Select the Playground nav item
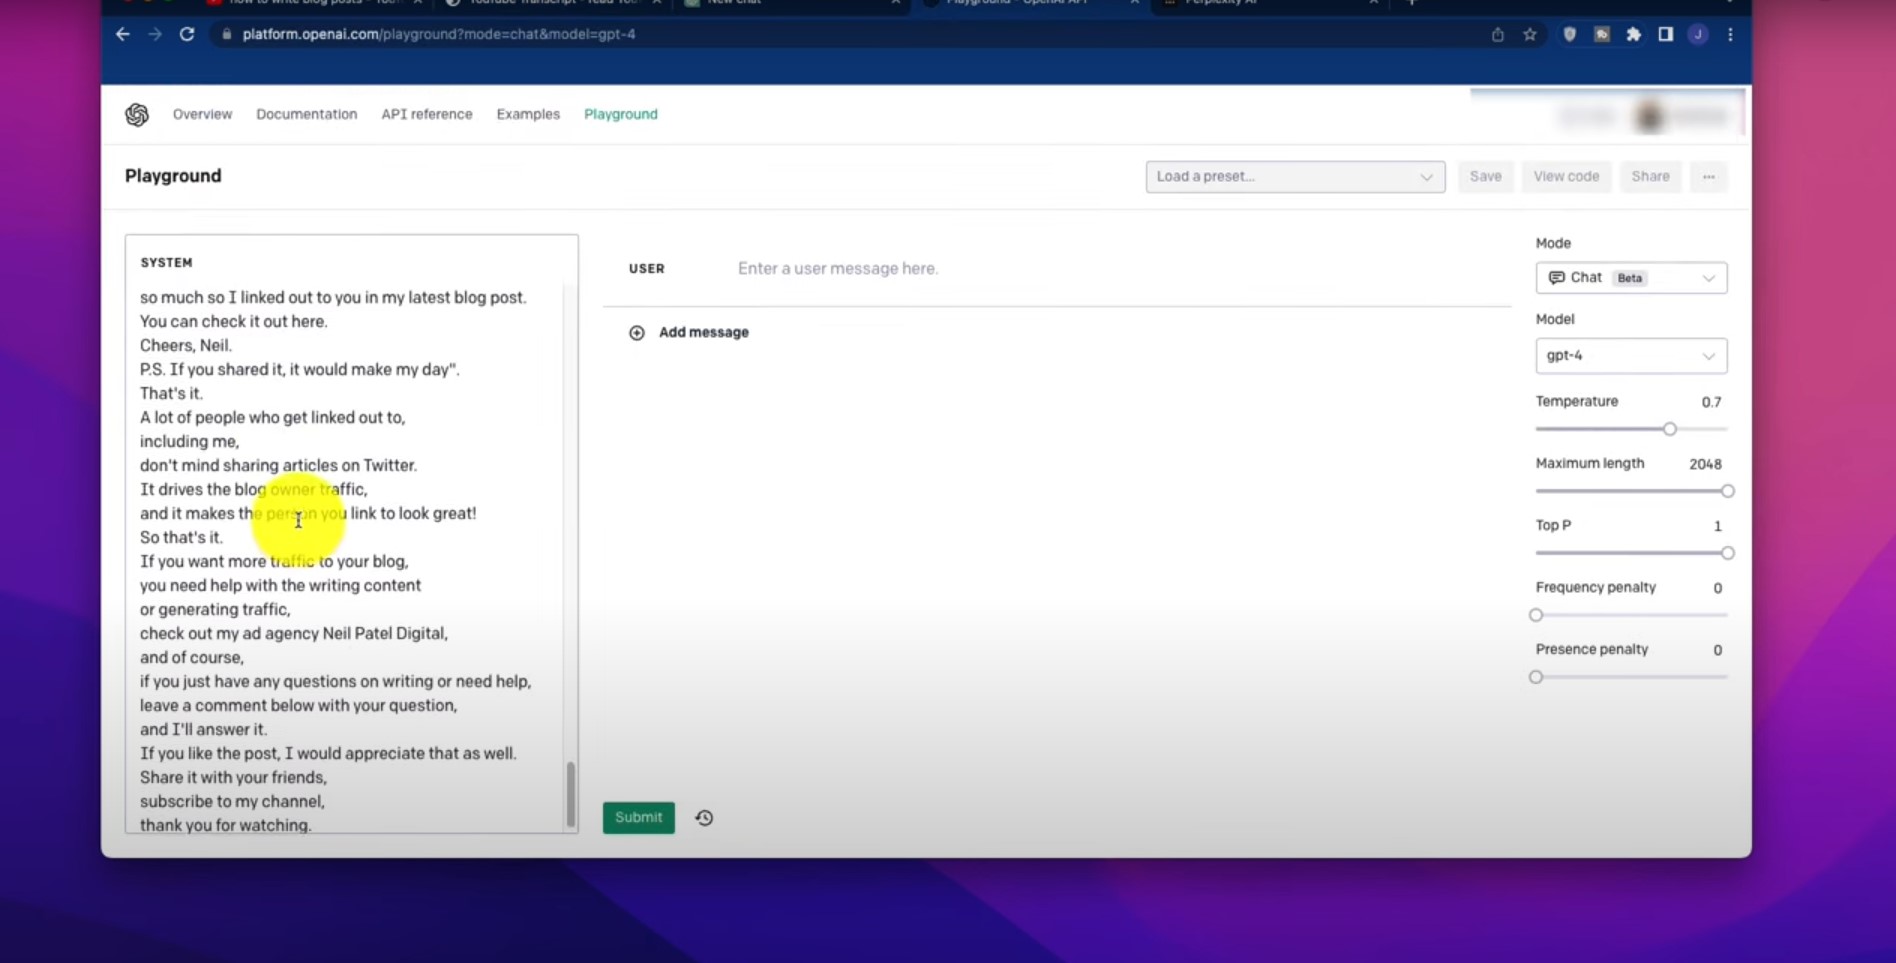Viewport: 1896px width, 963px height. coord(621,114)
